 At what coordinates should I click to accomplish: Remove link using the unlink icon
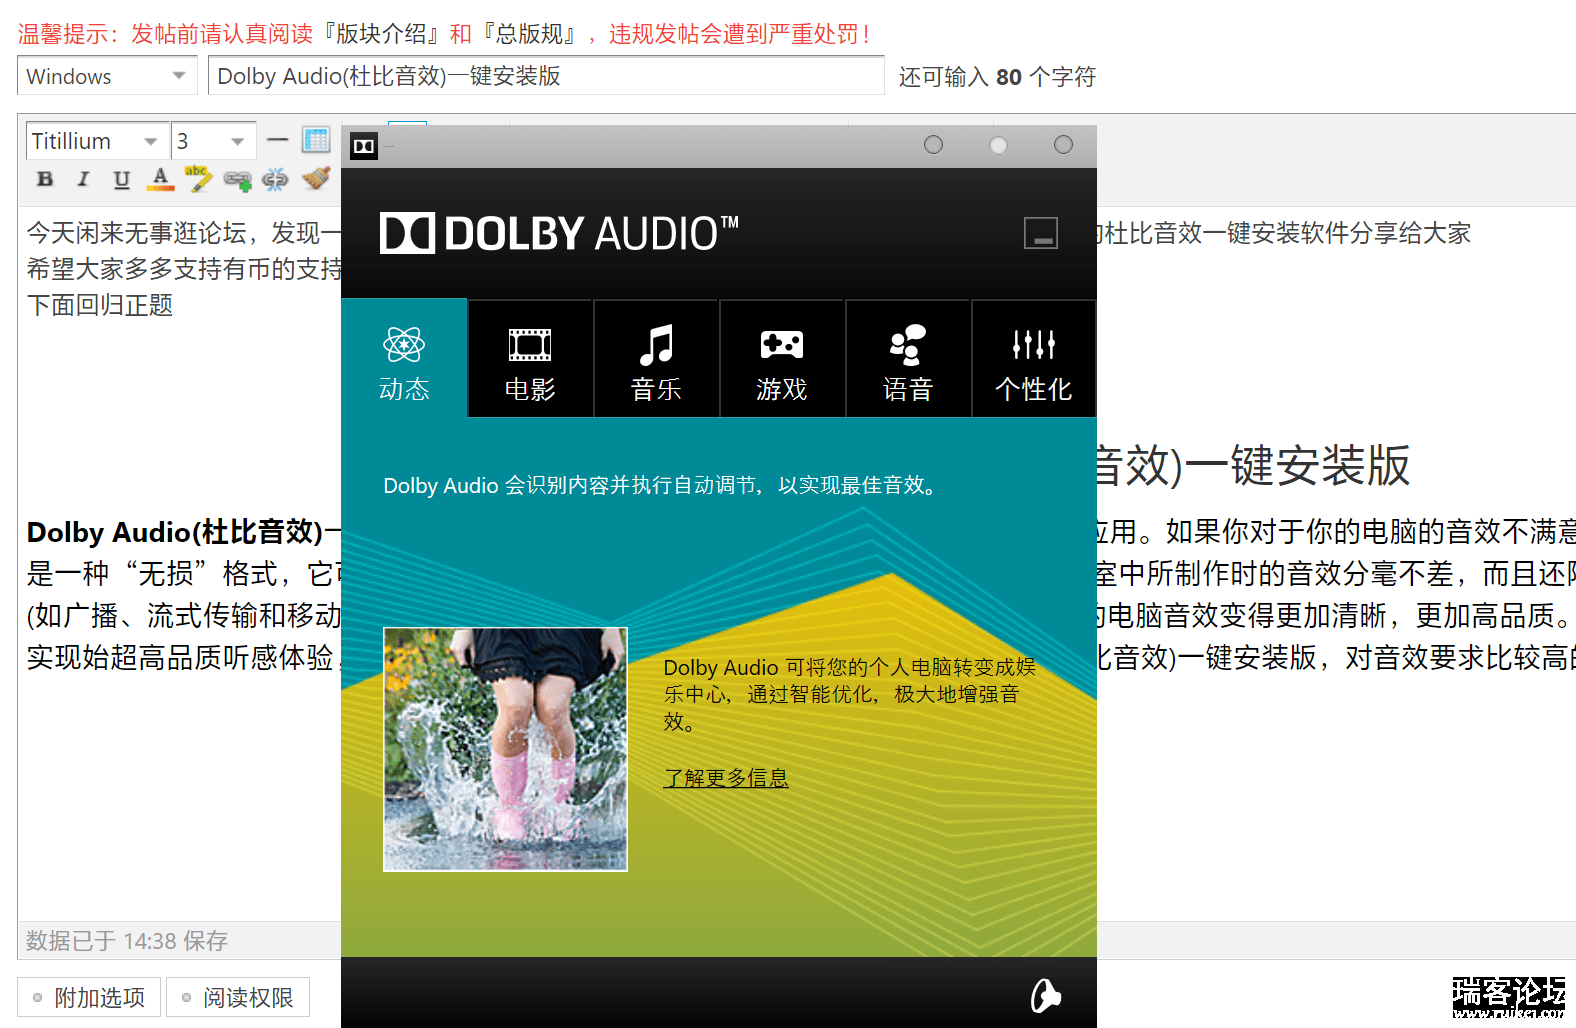[275, 180]
